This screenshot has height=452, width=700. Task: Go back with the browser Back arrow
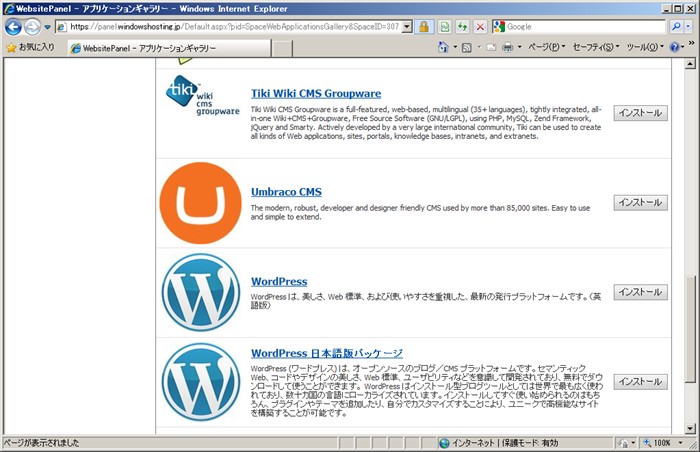[x=13, y=27]
